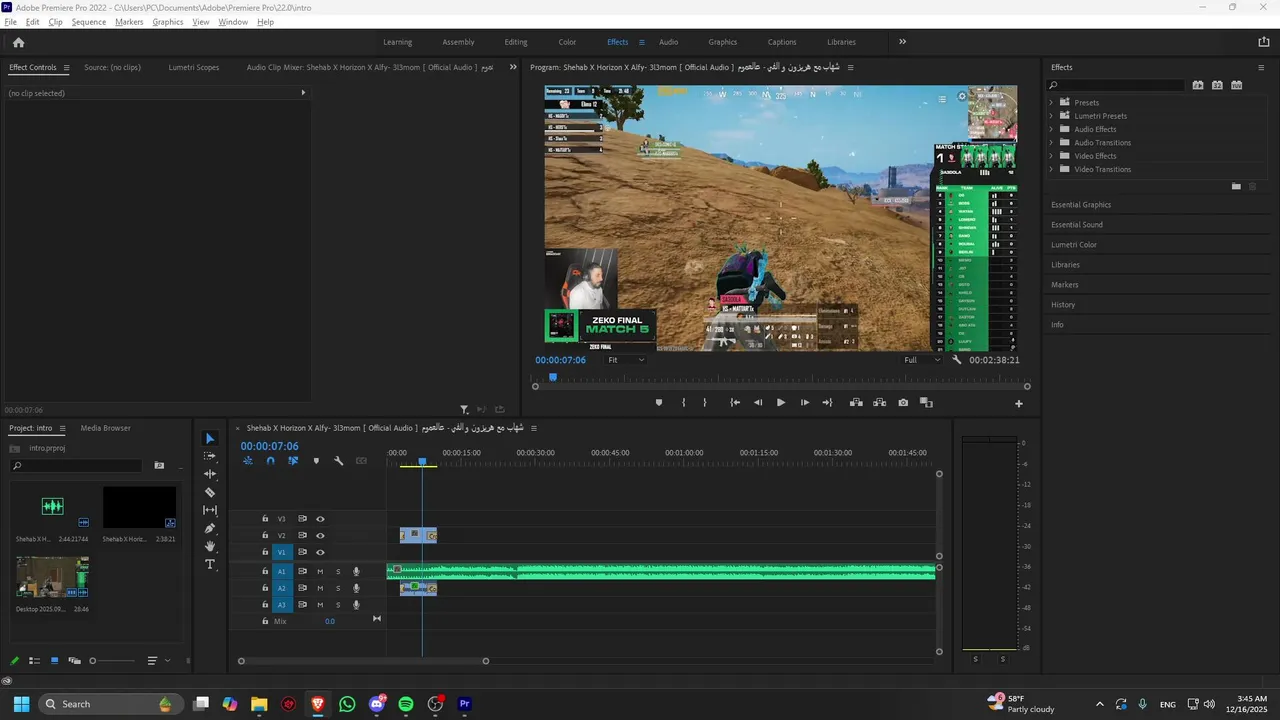Enable voice-over record on A3
The width and height of the screenshot is (1280, 720).
tap(356, 605)
